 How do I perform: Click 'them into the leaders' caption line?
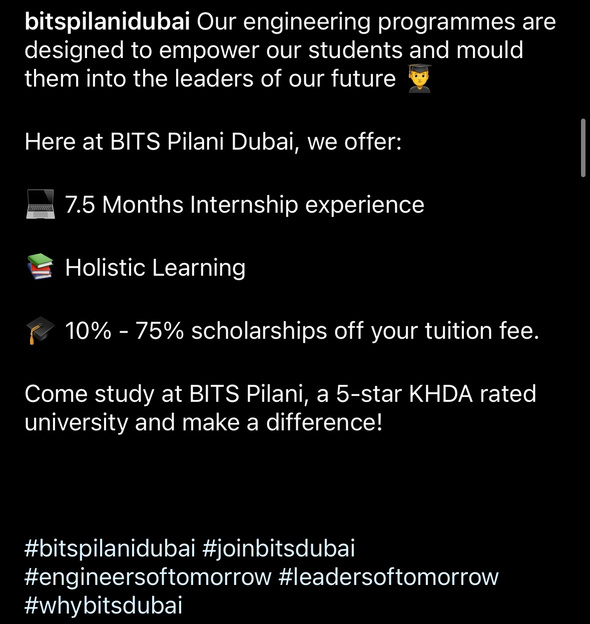point(210,78)
